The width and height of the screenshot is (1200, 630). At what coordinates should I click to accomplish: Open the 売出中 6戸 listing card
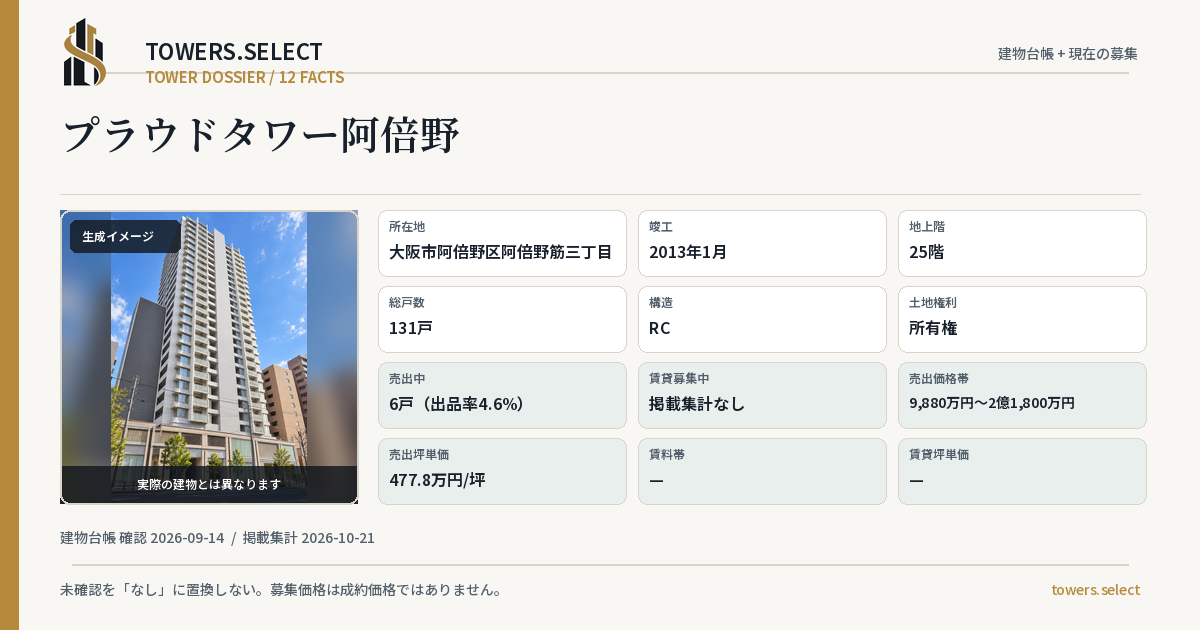[502, 395]
